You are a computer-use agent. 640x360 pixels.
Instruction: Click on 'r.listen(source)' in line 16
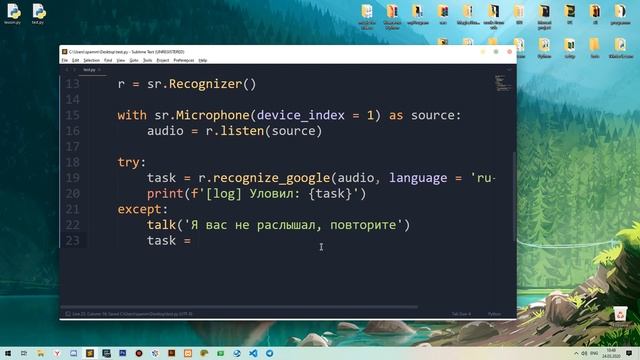pos(264,131)
